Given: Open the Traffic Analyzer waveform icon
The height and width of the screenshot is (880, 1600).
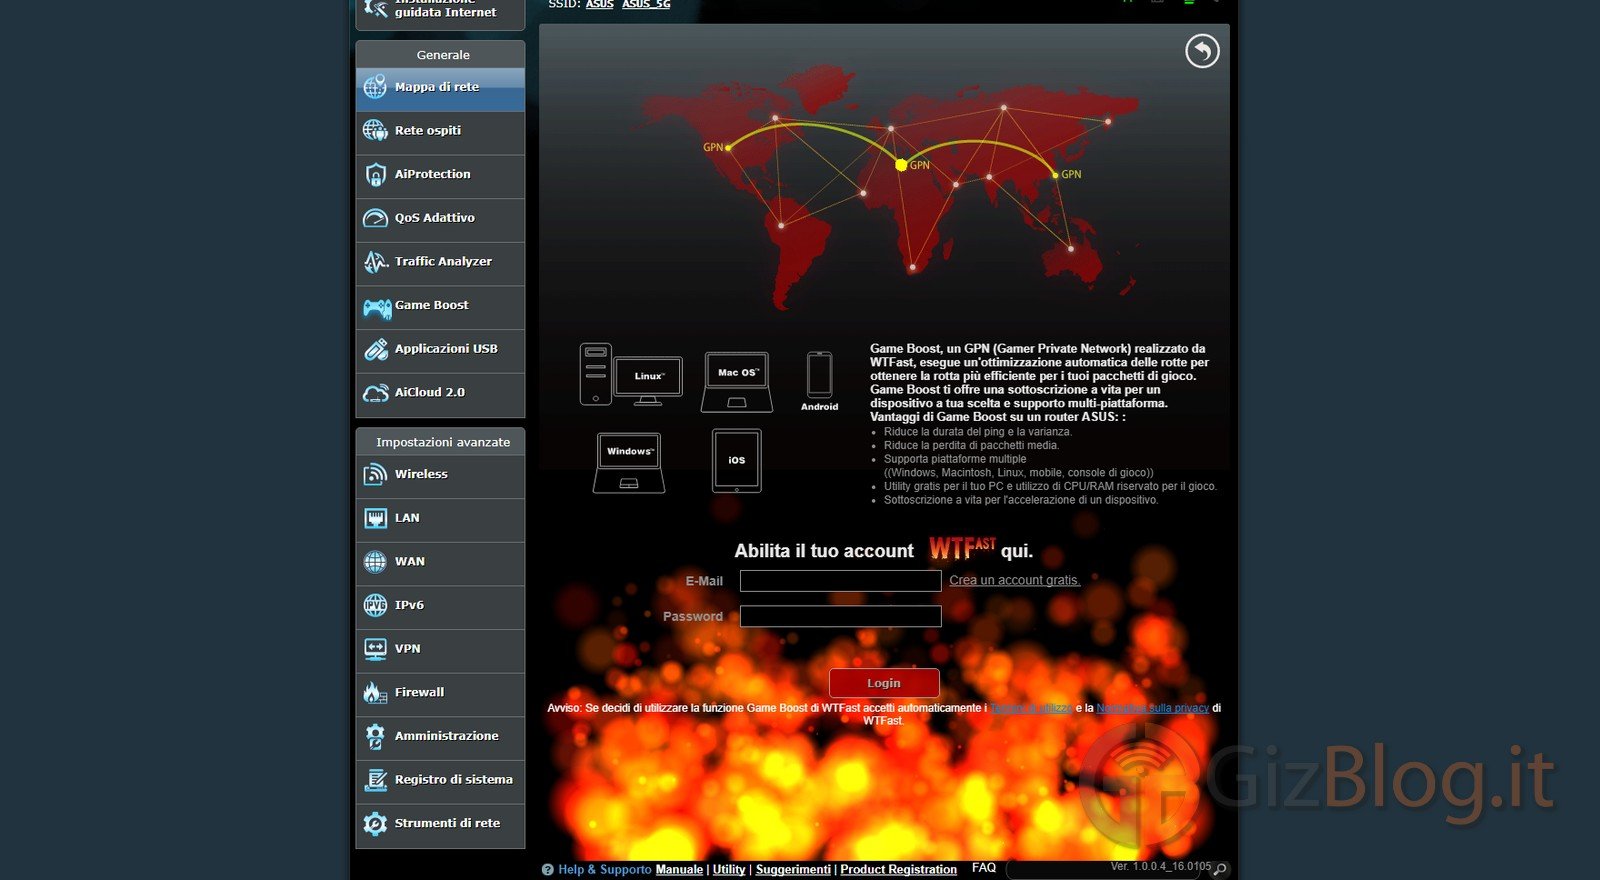Looking at the screenshot, I should click(375, 262).
